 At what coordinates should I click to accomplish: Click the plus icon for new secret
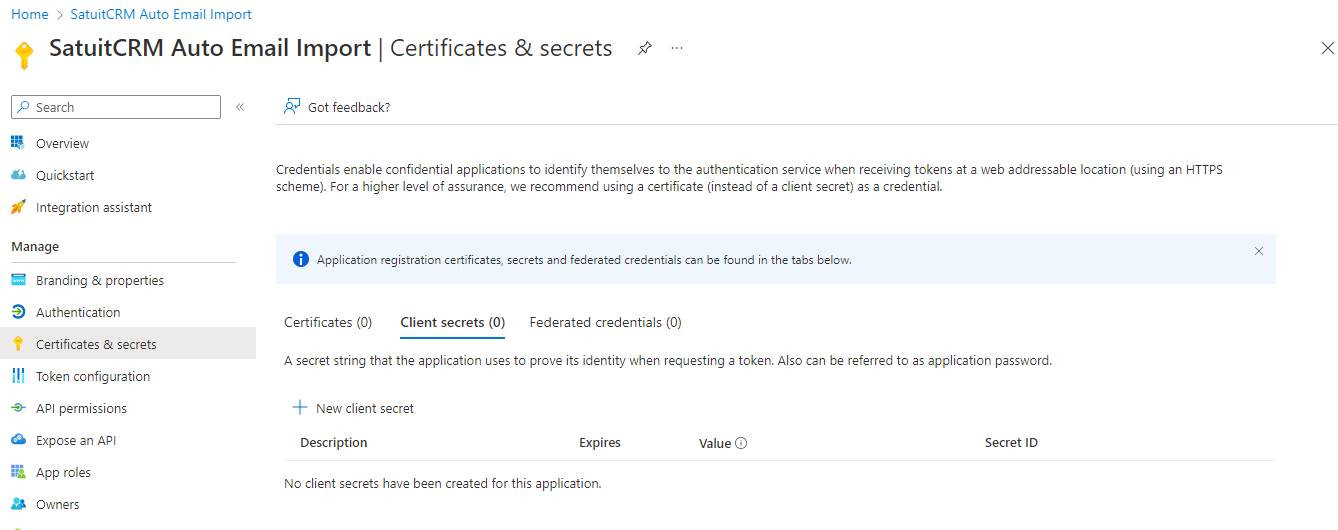299,408
